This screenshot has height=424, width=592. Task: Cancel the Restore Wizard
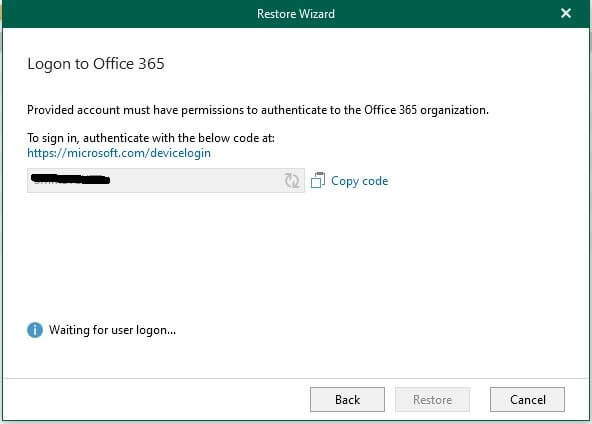[527, 399]
